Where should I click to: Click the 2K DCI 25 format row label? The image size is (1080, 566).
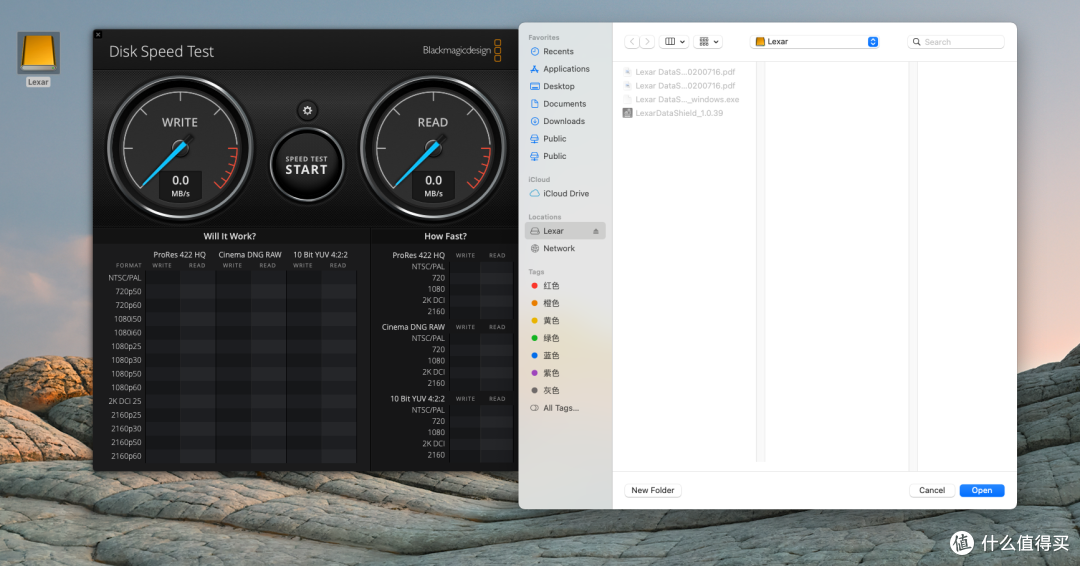coord(125,401)
